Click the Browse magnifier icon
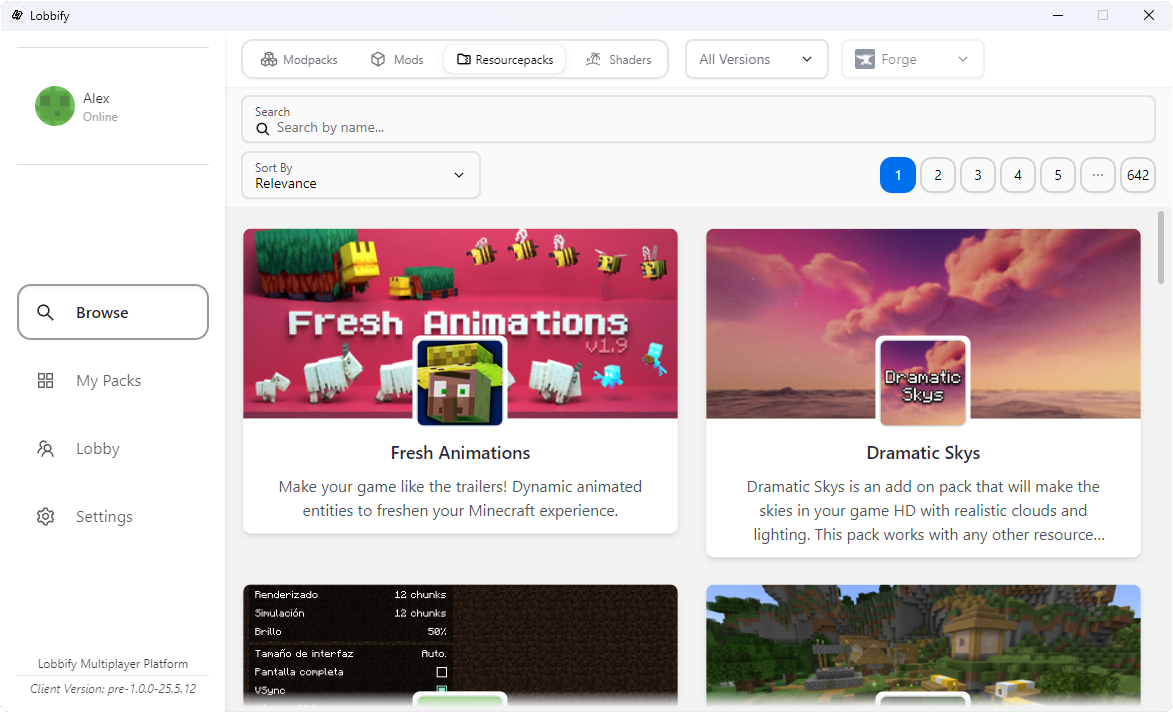The height and width of the screenshot is (713, 1173). coord(46,312)
